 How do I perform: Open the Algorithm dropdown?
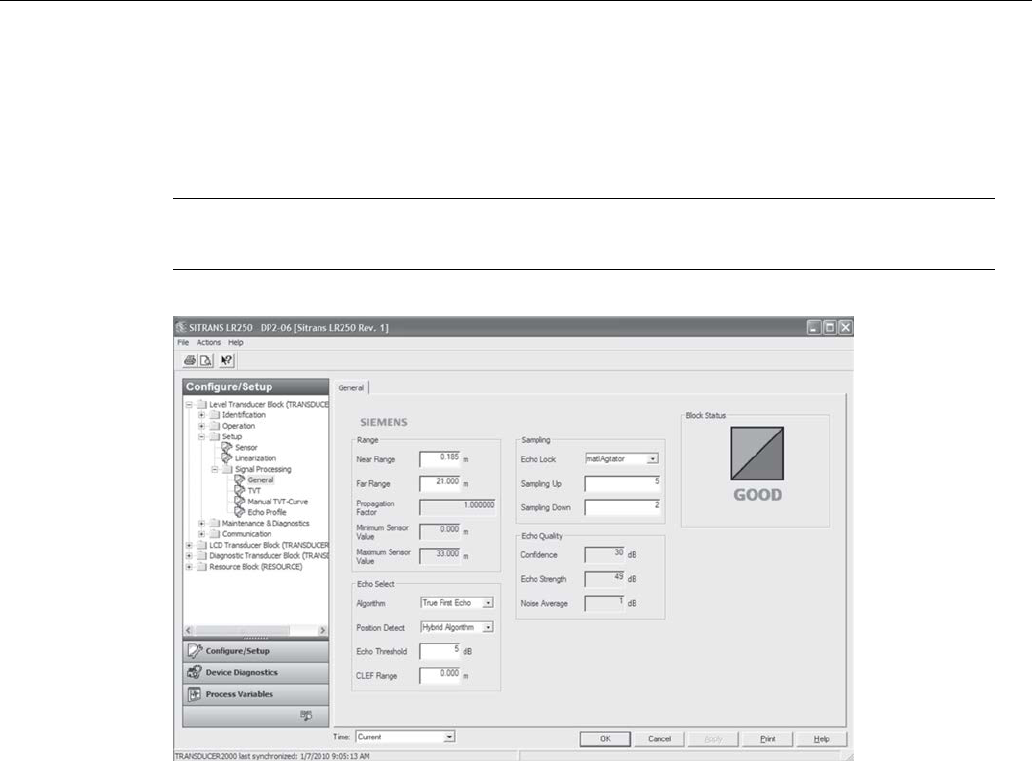point(488,603)
